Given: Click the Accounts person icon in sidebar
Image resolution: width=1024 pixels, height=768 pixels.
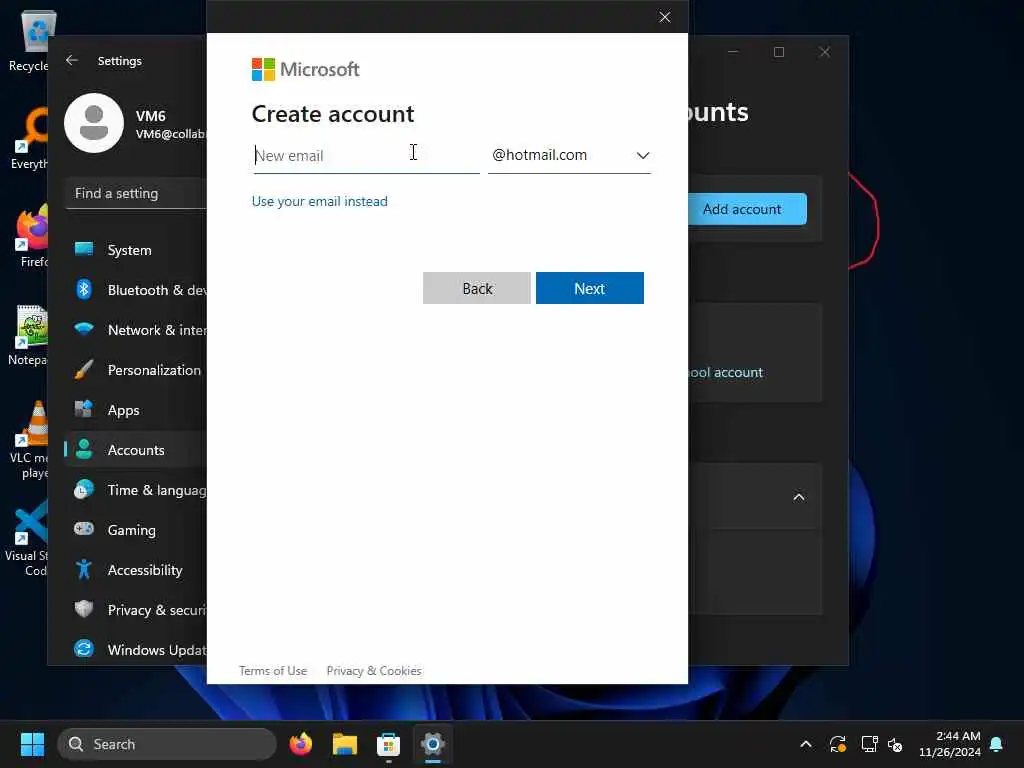Looking at the screenshot, I should (x=84, y=449).
